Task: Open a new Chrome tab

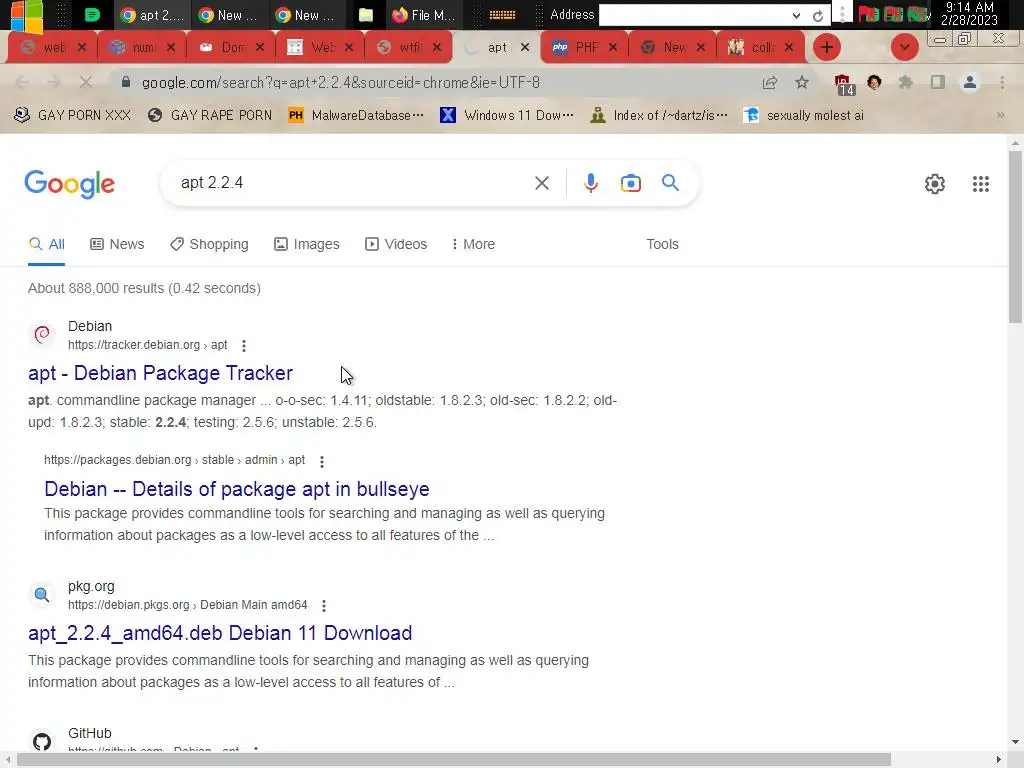Action: tap(827, 47)
